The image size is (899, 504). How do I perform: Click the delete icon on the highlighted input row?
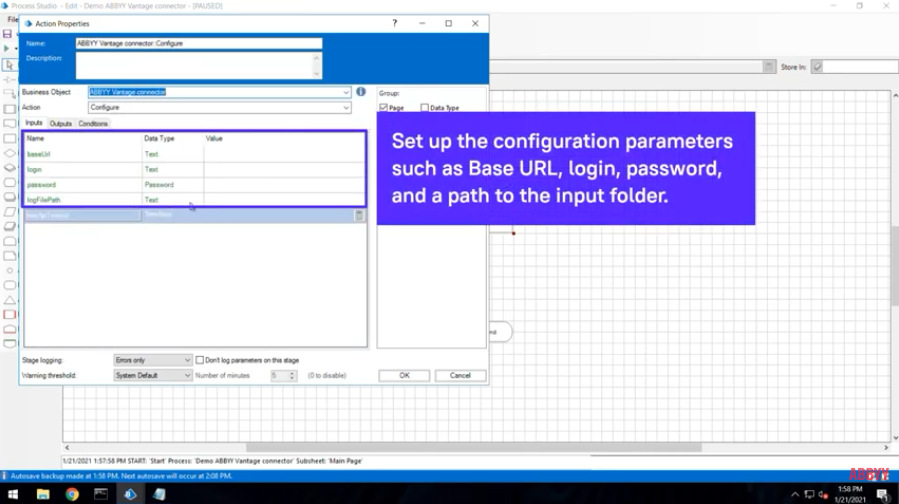click(359, 215)
